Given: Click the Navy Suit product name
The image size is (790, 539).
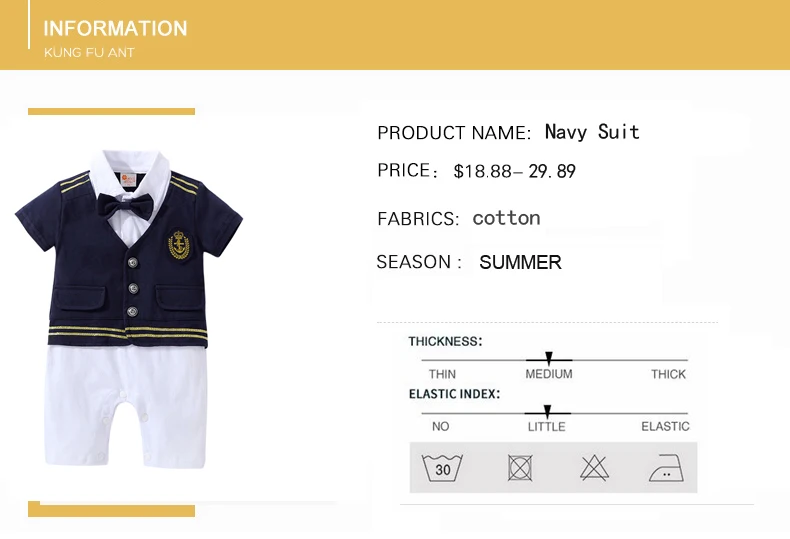Looking at the screenshot, I should tap(592, 132).
